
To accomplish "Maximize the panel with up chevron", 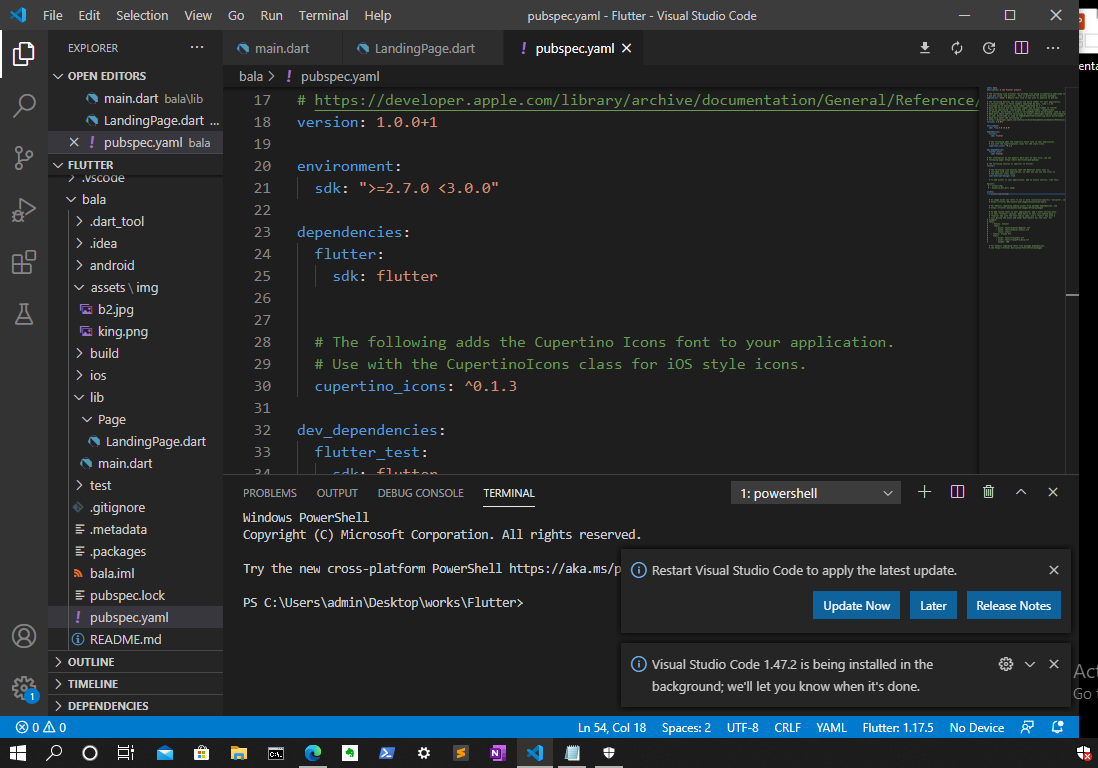I will click(1021, 492).
